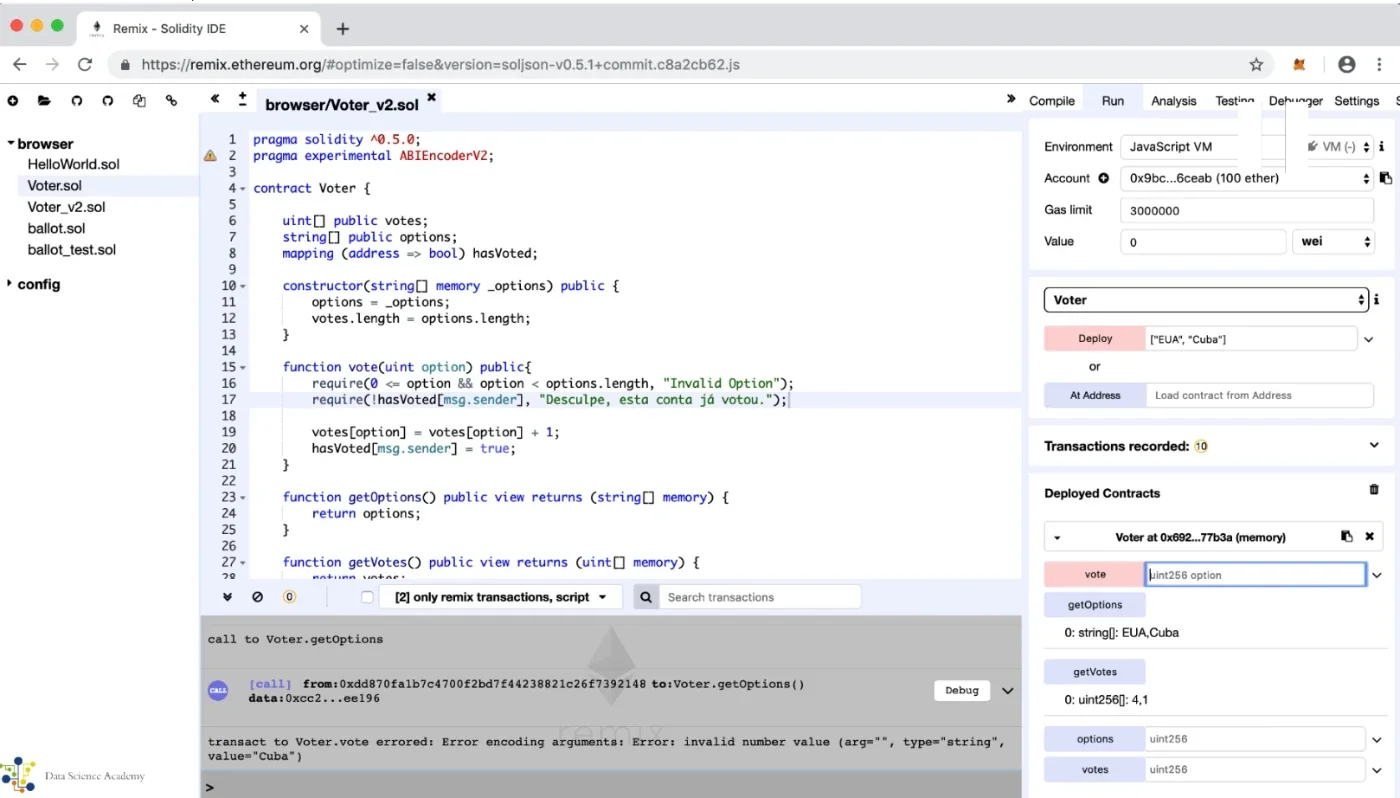Remove the deployed Voter instance via X
The image size is (1400, 798).
coord(1370,537)
